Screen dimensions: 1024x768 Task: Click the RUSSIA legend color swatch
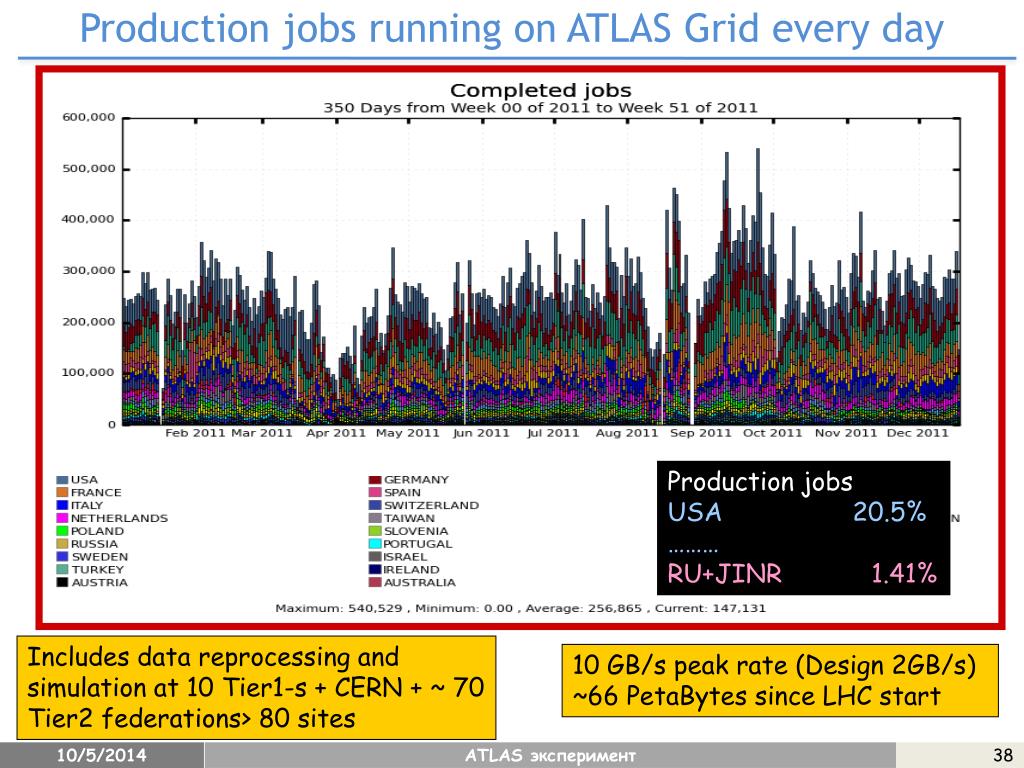pyautogui.click(x=62, y=544)
